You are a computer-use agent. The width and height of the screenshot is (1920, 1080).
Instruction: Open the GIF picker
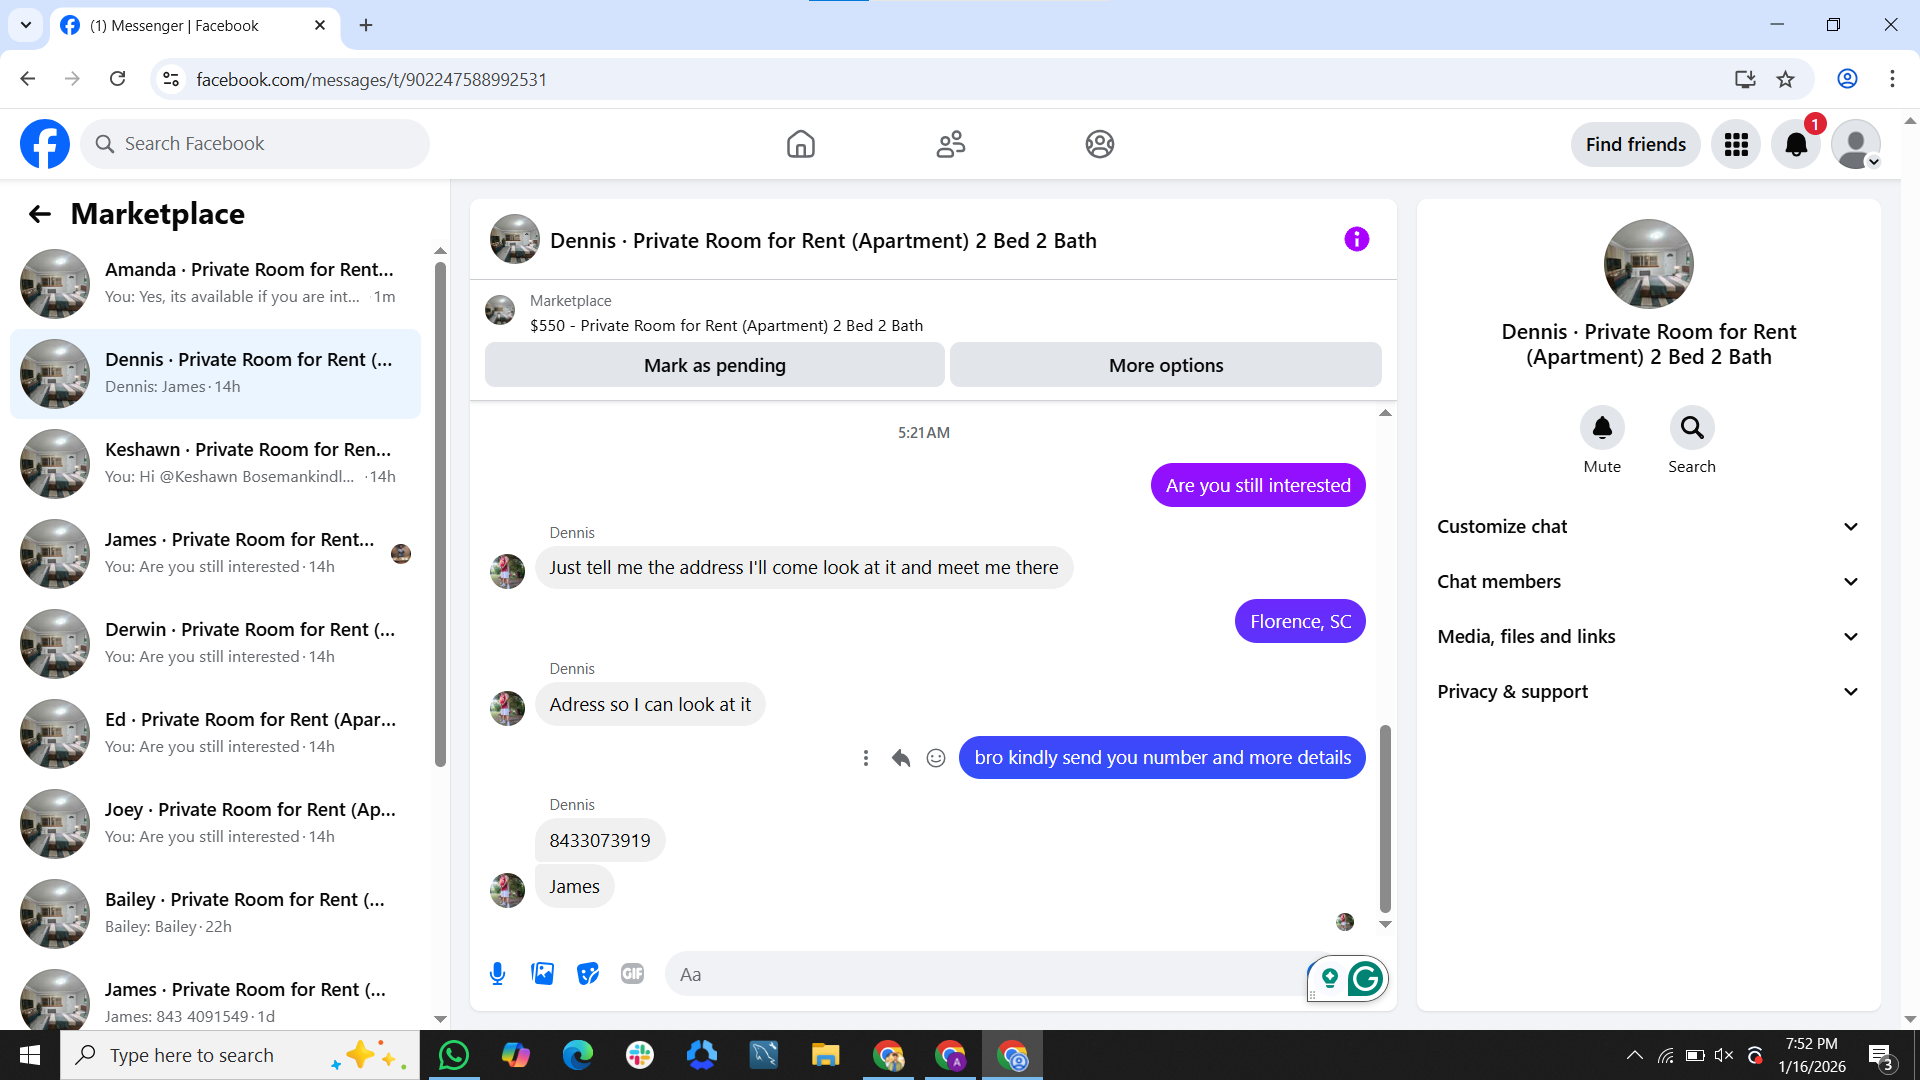(632, 974)
